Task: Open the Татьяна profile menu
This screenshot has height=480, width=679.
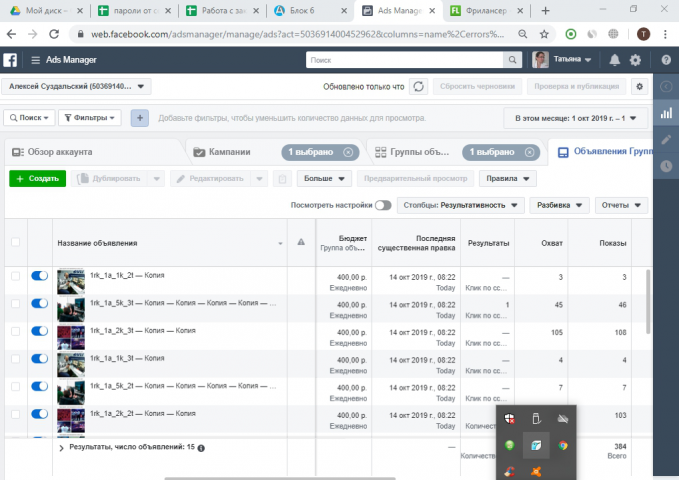Action: pos(563,60)
